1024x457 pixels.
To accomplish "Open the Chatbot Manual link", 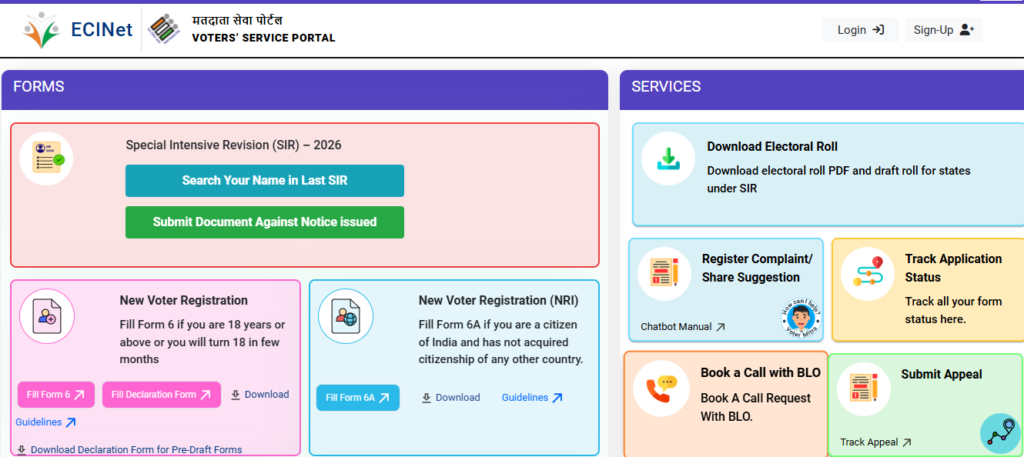I will (x=682, y=326).
